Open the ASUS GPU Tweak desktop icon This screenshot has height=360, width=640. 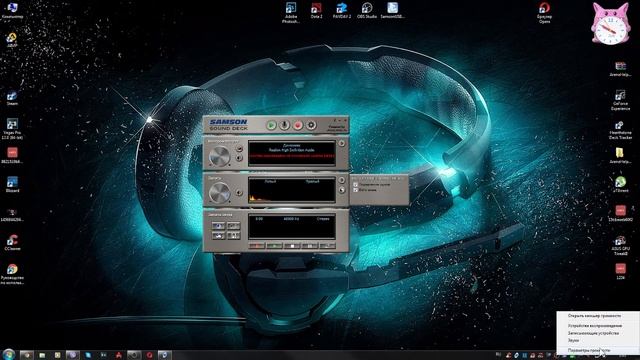(620, 245)
